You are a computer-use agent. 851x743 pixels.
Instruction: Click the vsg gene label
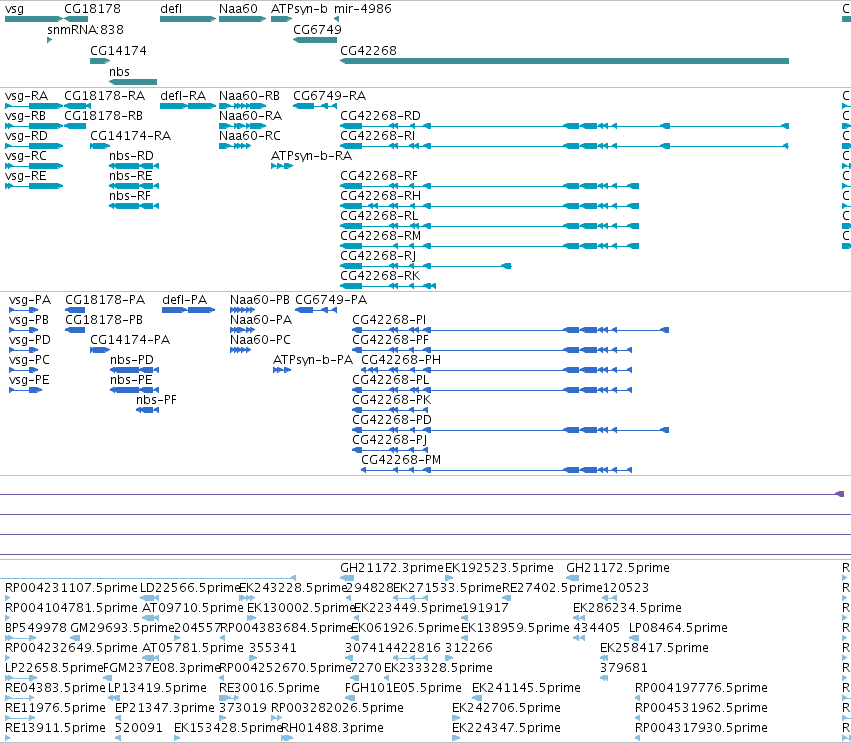point(15,9)
